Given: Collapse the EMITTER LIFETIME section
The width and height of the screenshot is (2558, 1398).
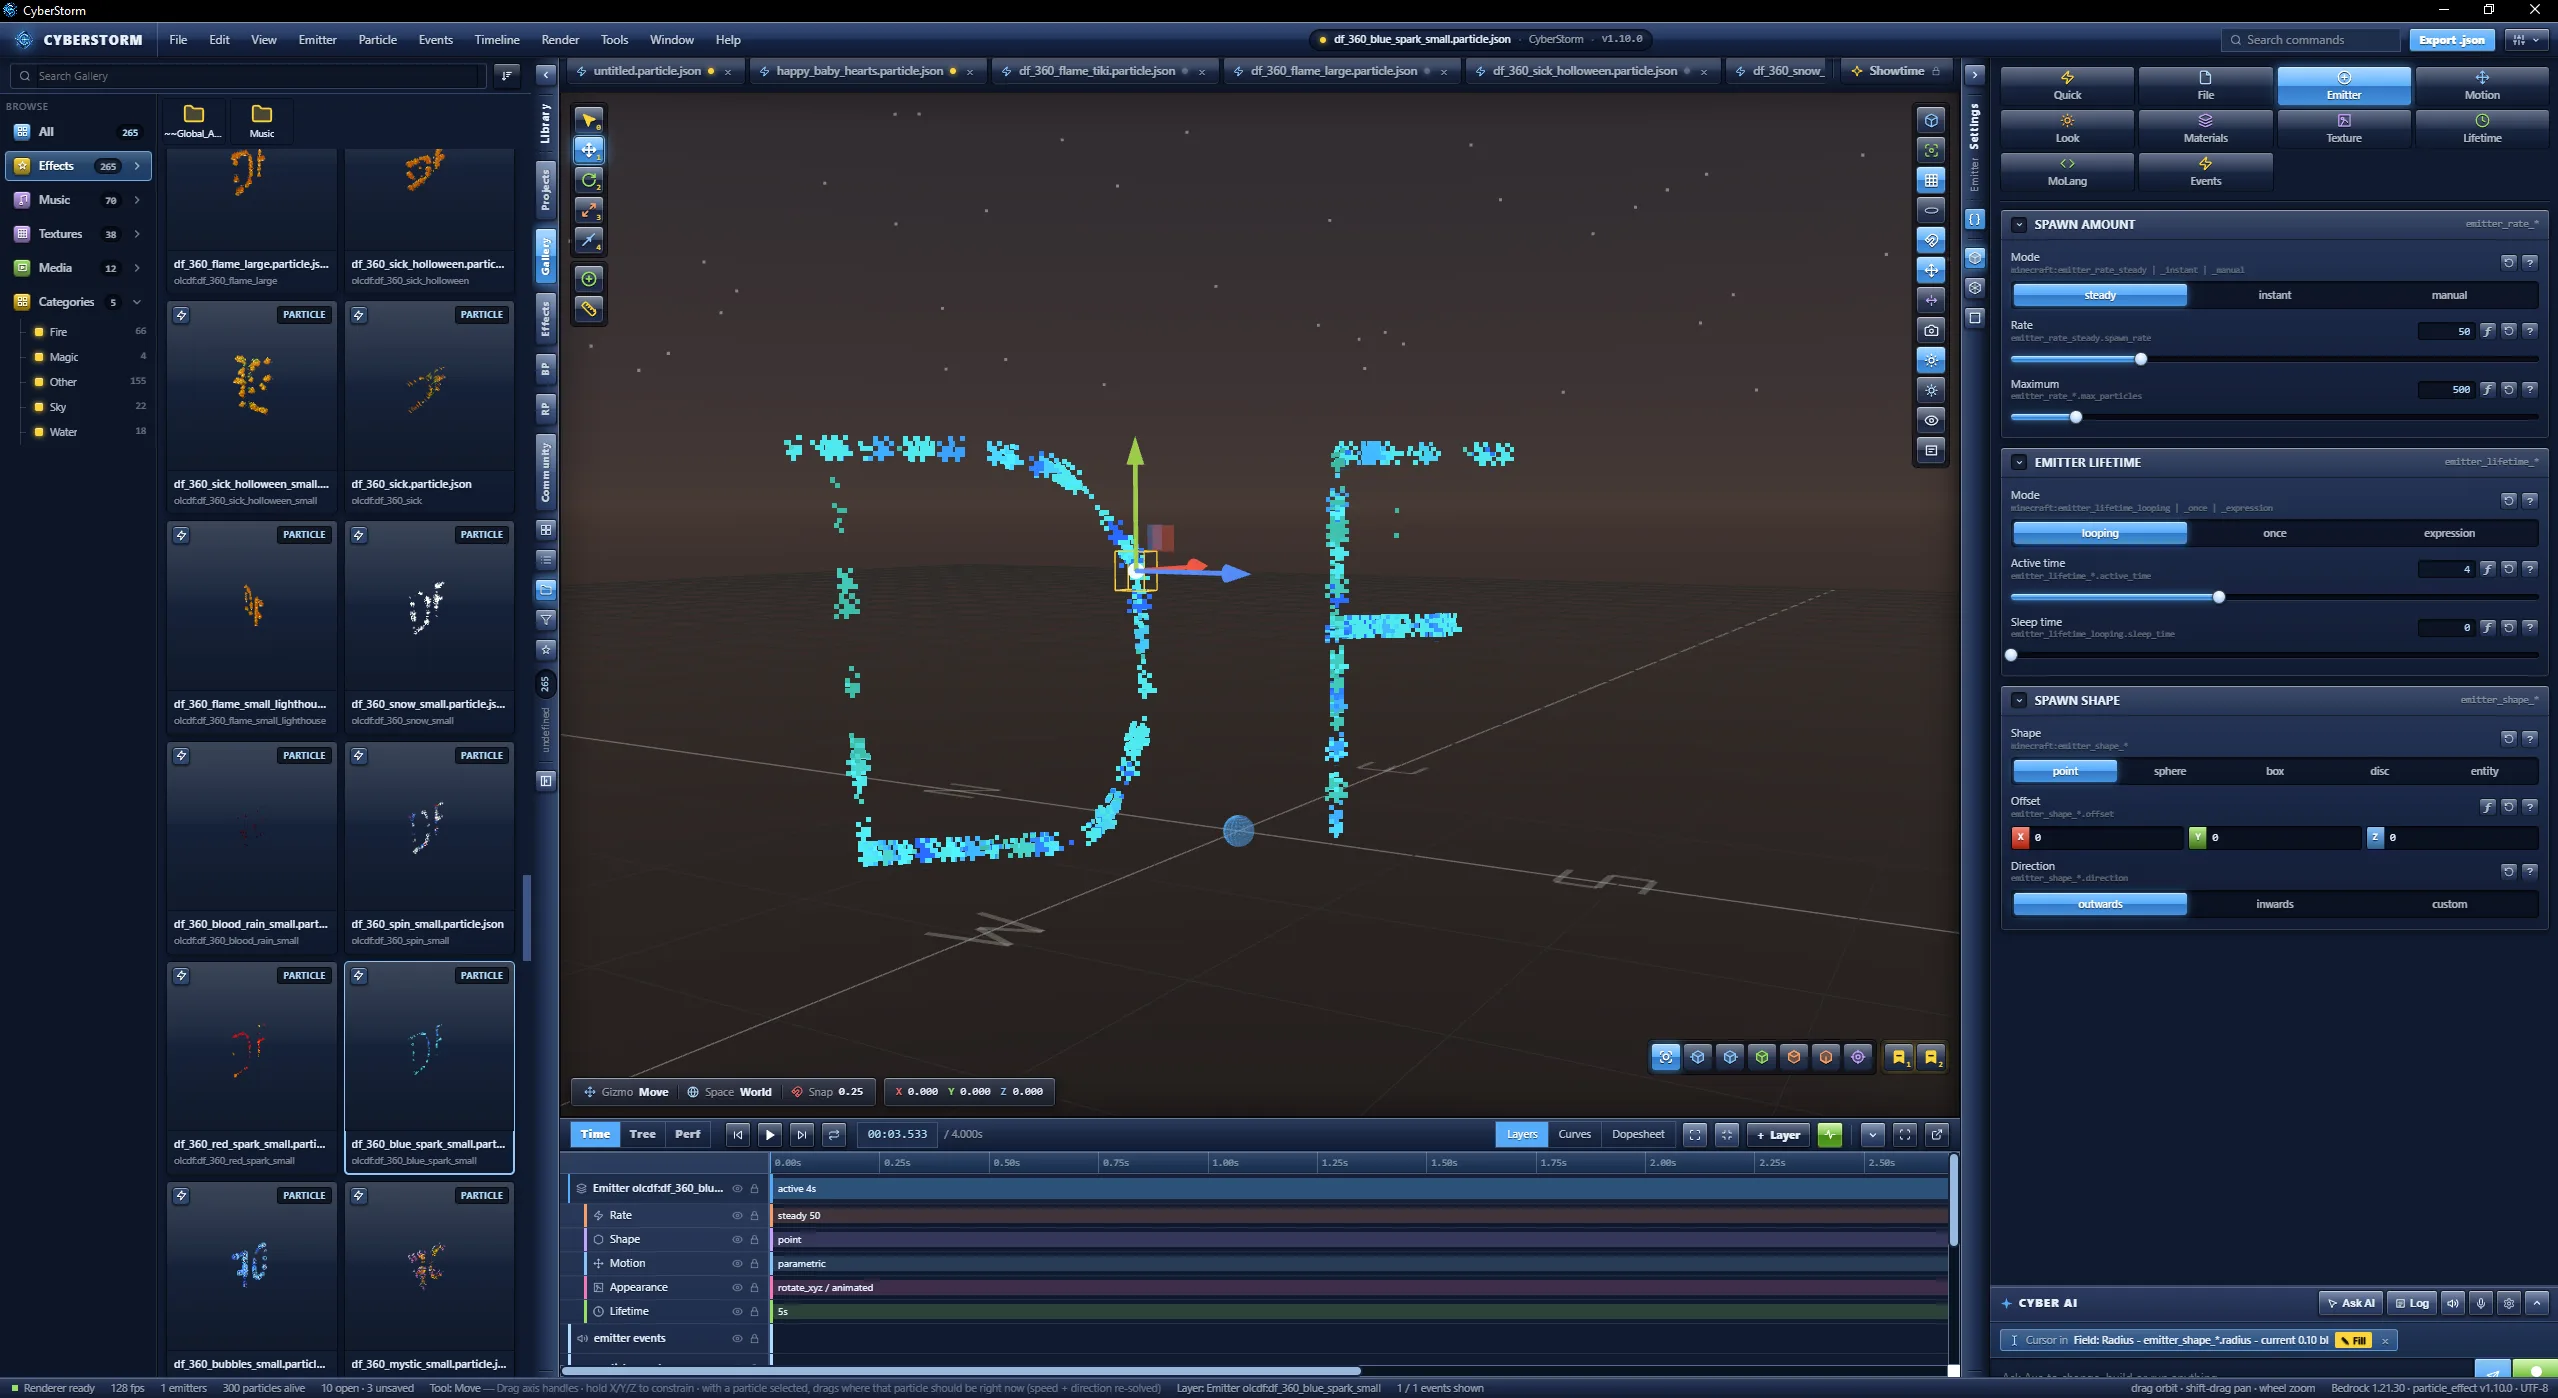Looking at the screenshot, I should pos(2019,463).
